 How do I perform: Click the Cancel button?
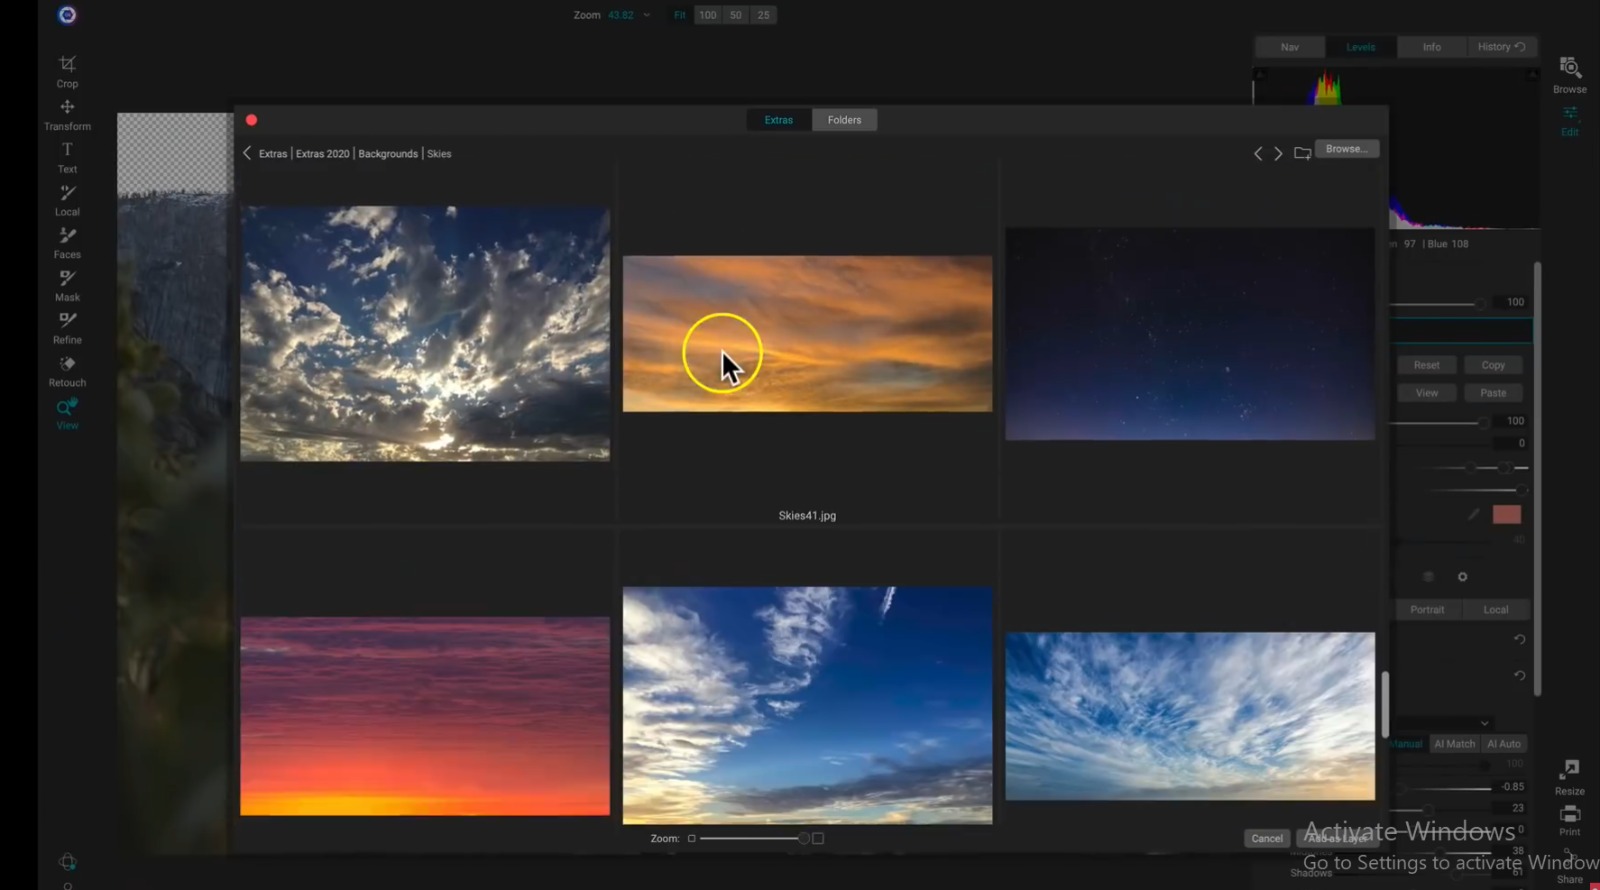coord(1267,839)
